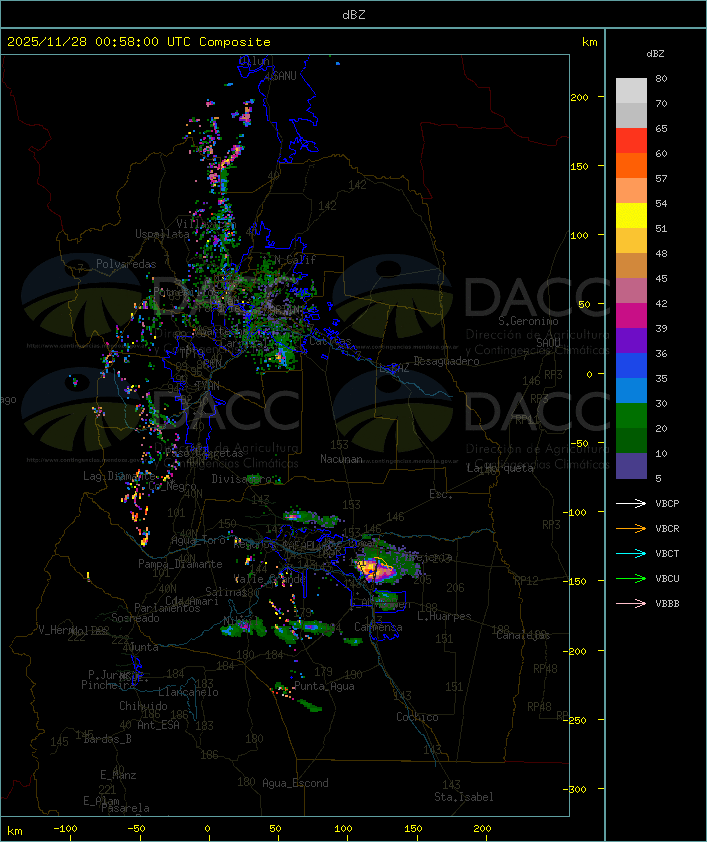Click the 150 tick on the bottom axis
Screen dimensions: 707x842
[413, 829]
